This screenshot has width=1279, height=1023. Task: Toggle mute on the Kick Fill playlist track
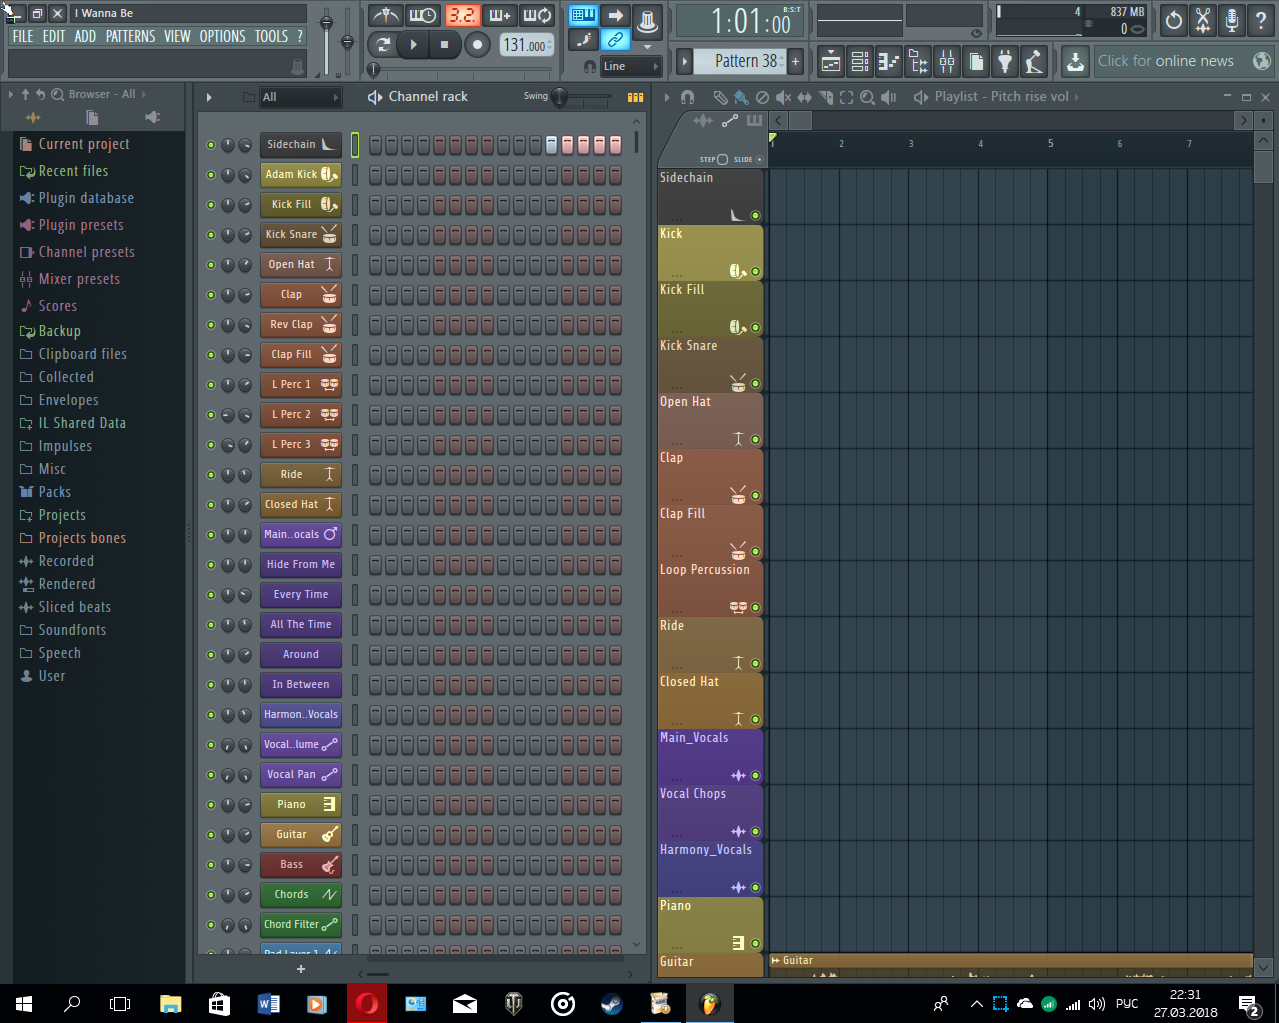(x=755, y=328)
